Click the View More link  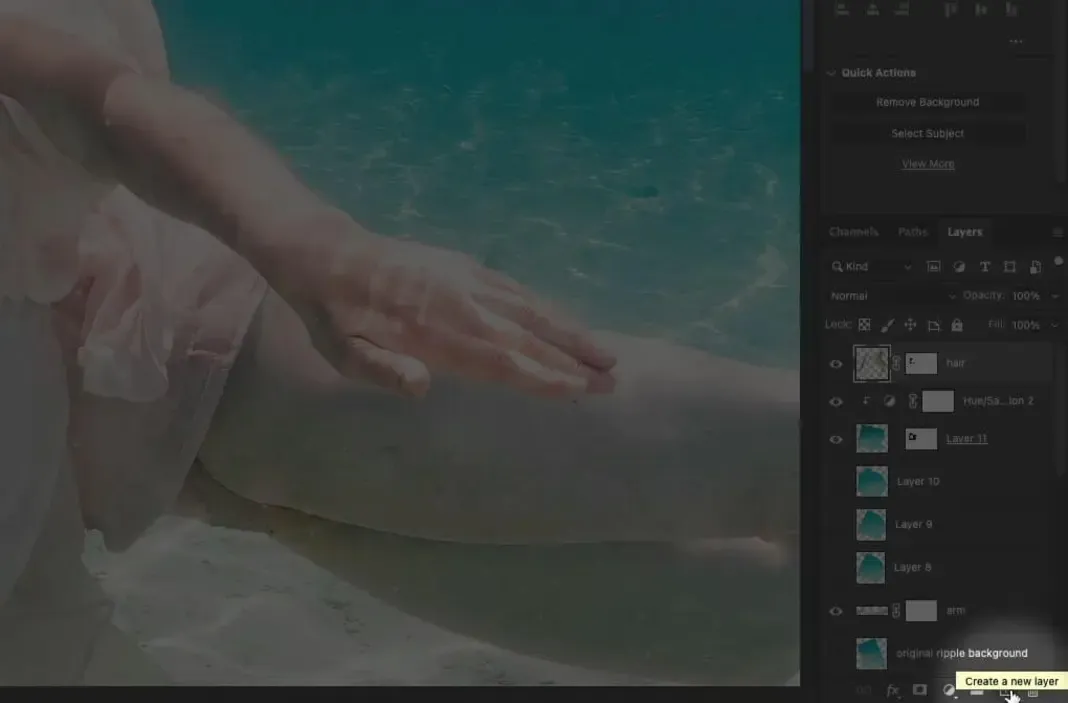(x=928, y=163)
